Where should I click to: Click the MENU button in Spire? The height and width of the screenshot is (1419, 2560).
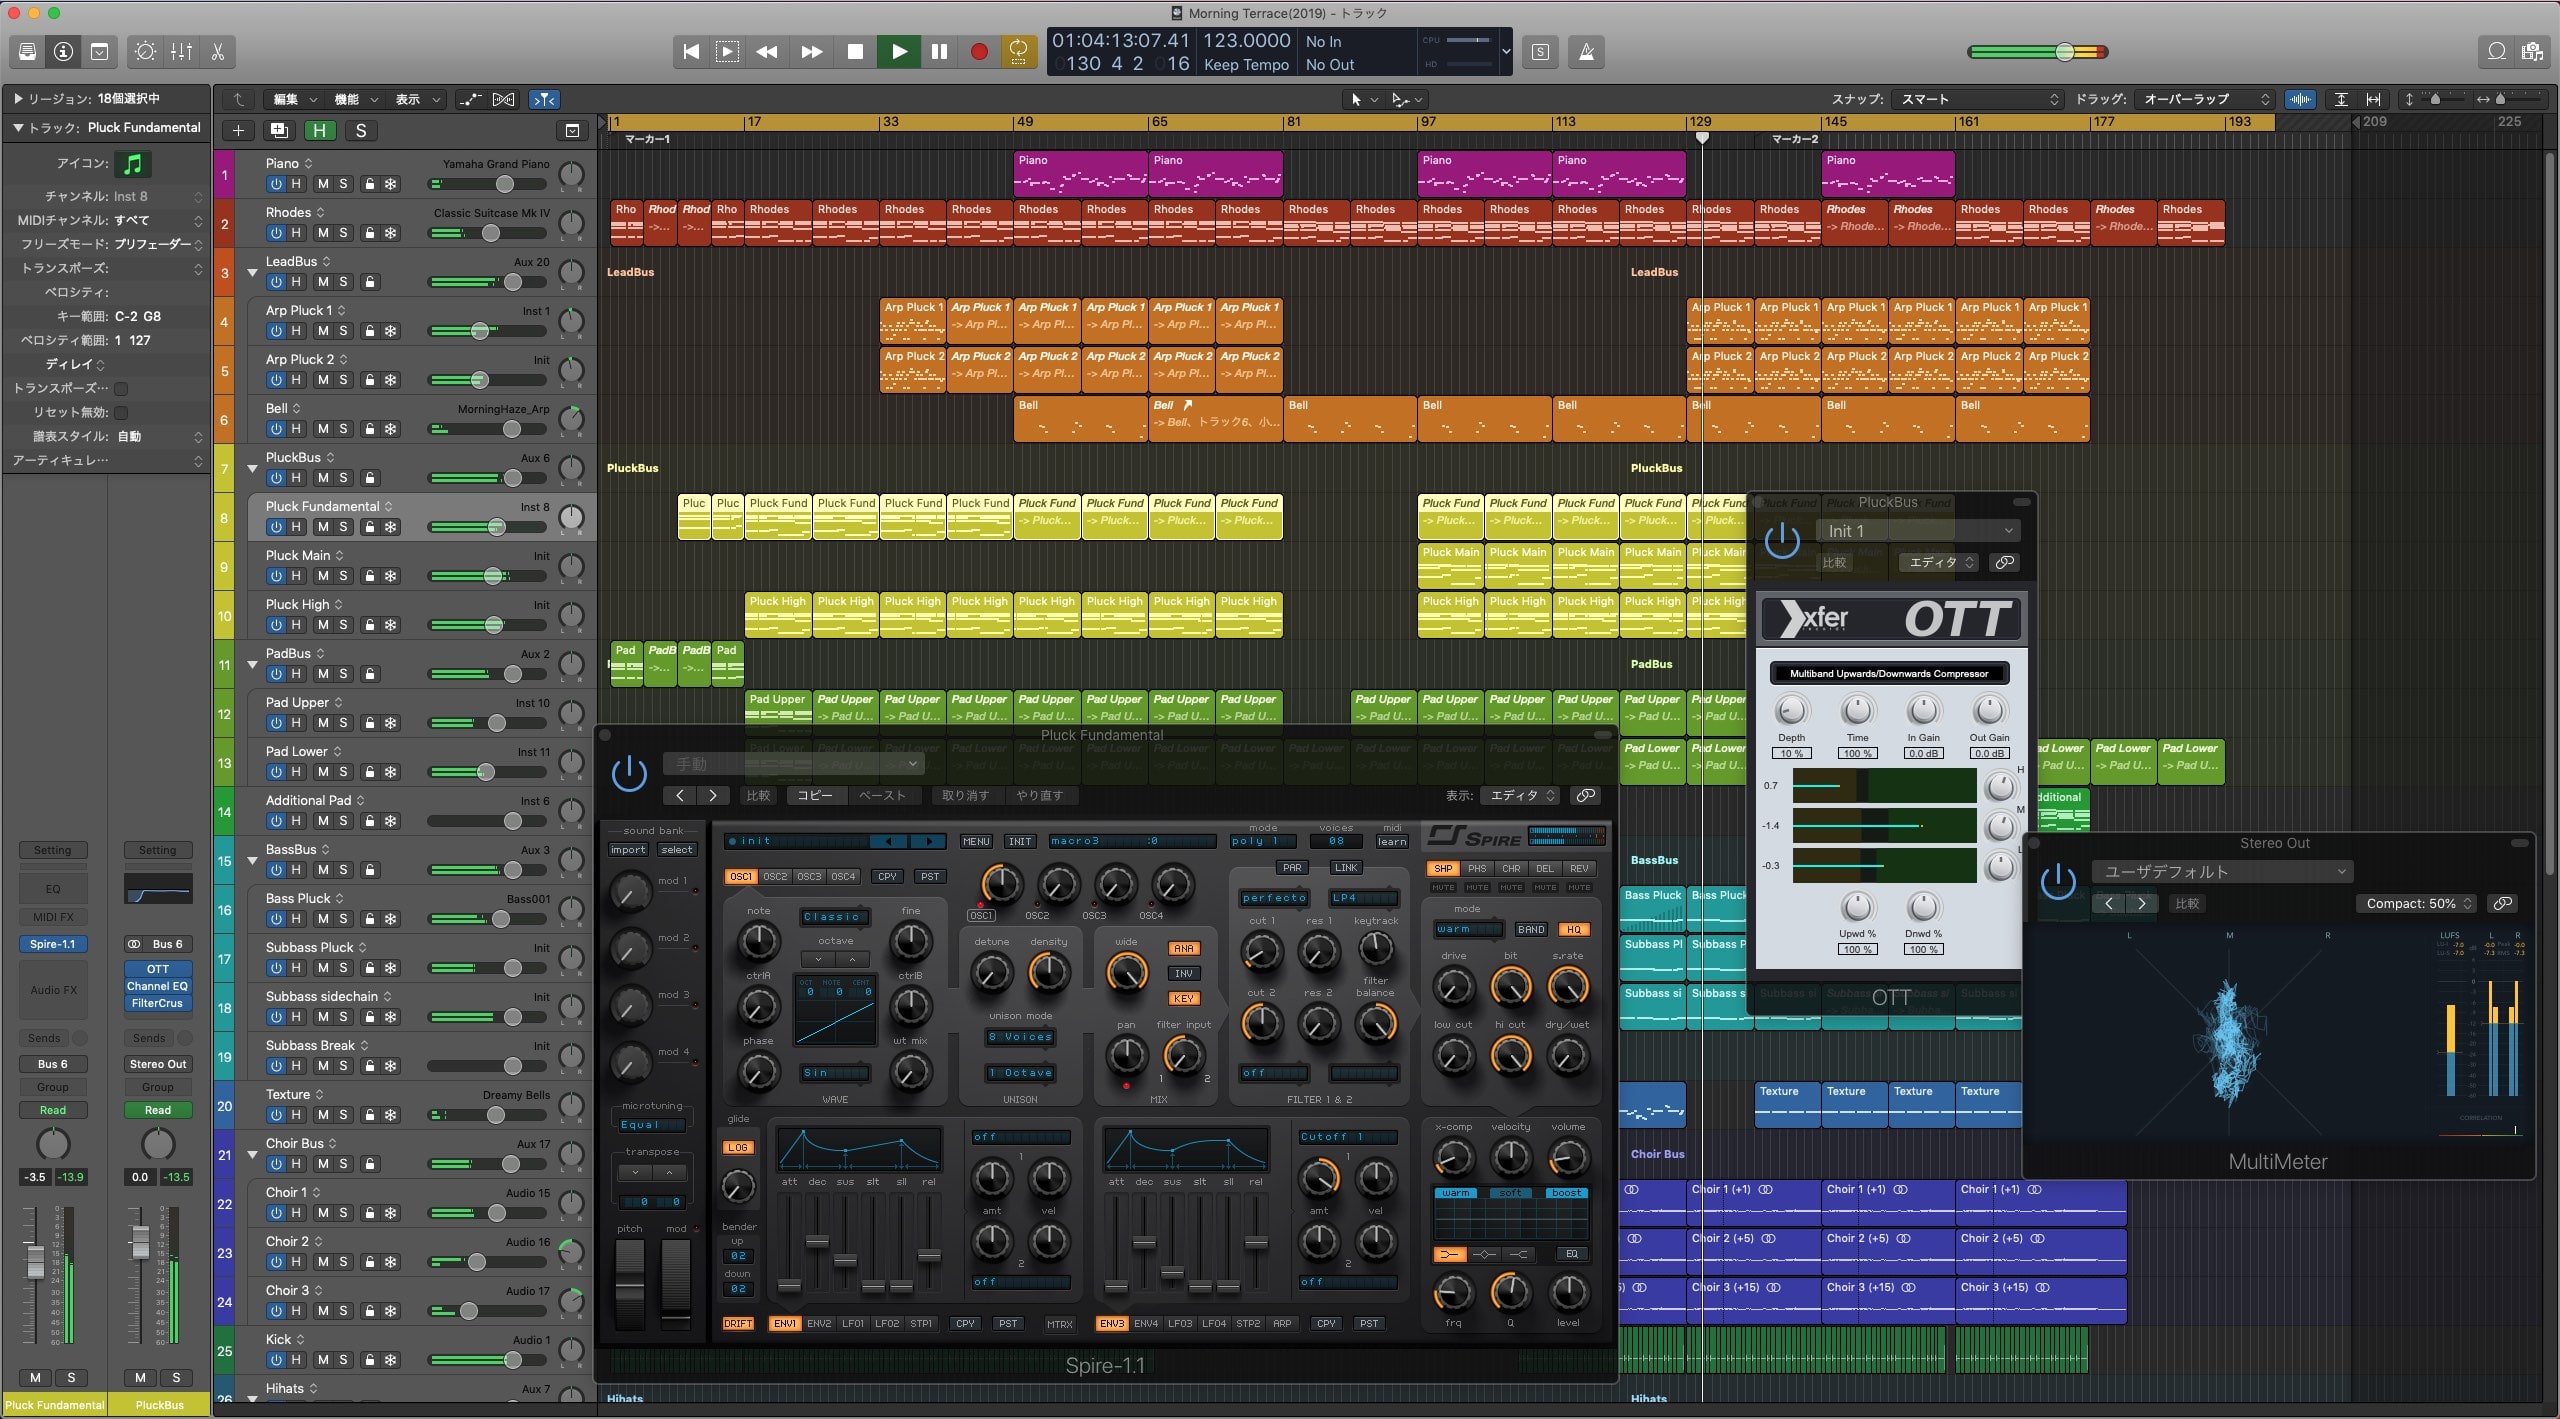tap(975, 842)
